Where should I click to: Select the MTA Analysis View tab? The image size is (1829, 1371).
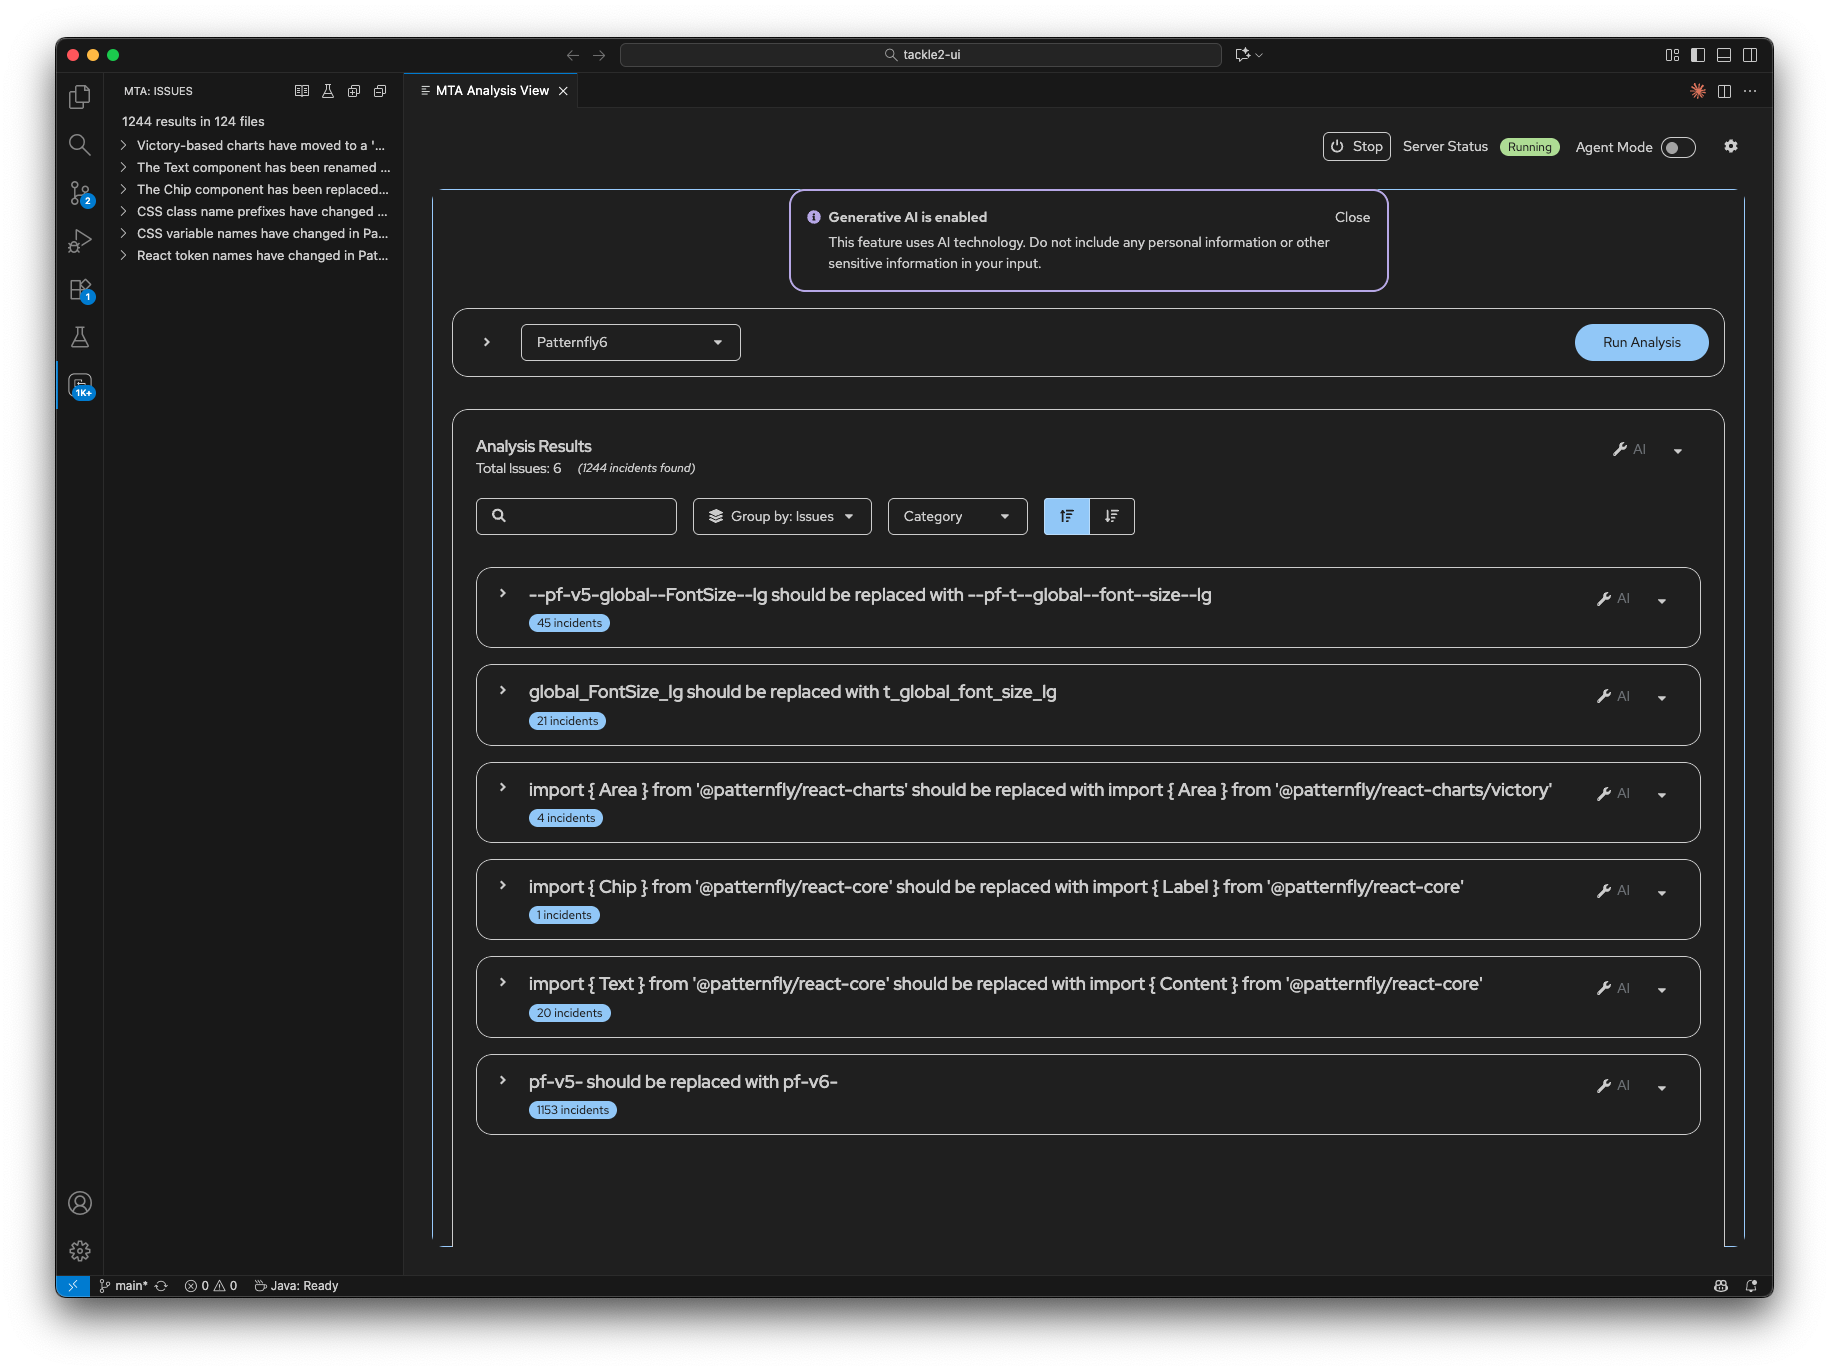(490, 90)
